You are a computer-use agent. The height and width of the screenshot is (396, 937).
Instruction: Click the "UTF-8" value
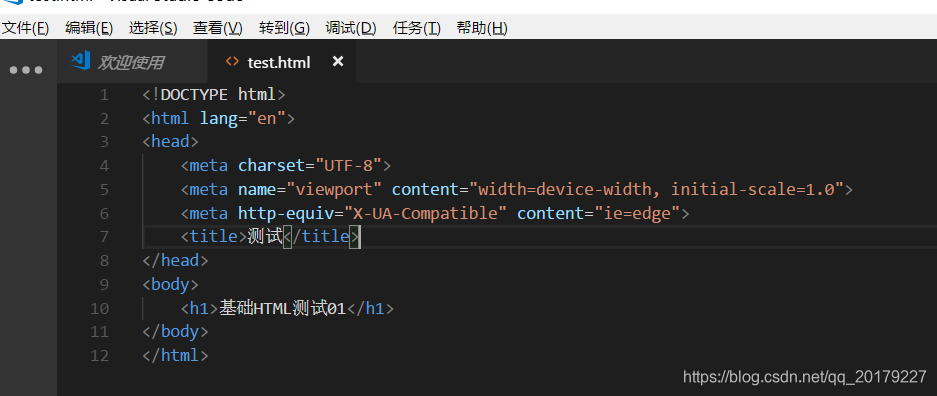tap(349, 165)
